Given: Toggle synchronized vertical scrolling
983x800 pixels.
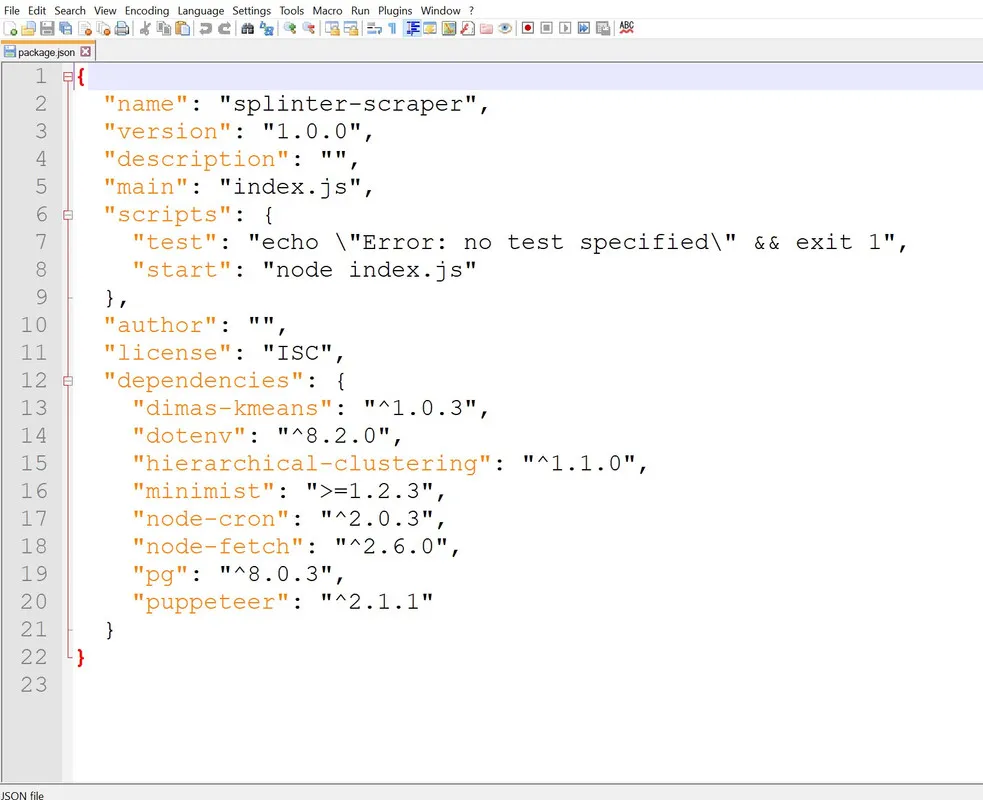Looking at the screenshot, I should point(332,28).
